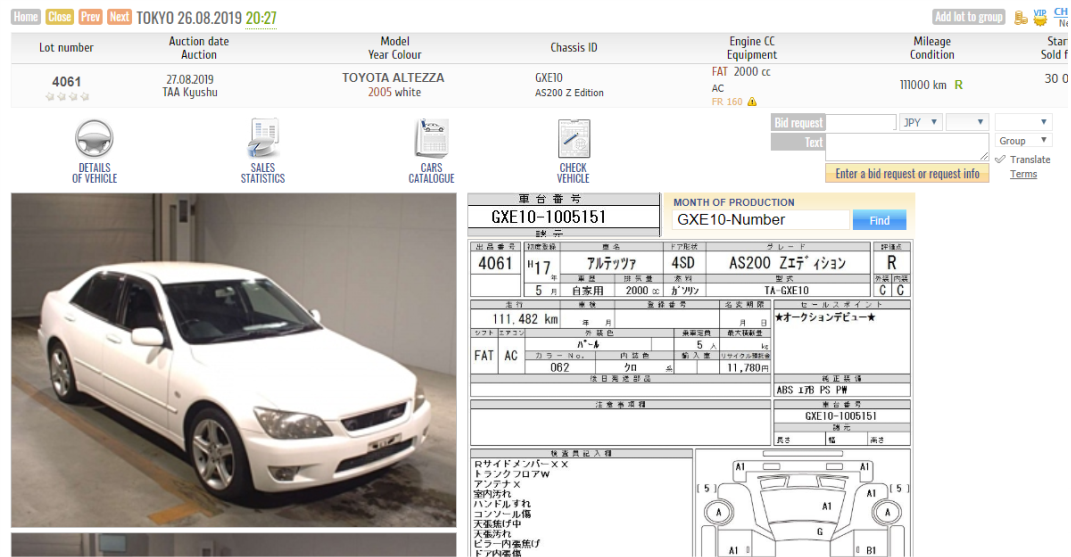
Task: Open the empty dropdown right of JPY
Action: [968, 122]
